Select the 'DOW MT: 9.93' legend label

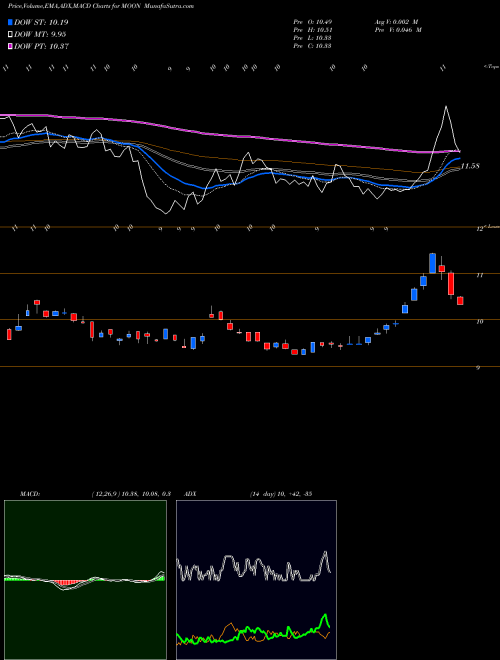40,35
